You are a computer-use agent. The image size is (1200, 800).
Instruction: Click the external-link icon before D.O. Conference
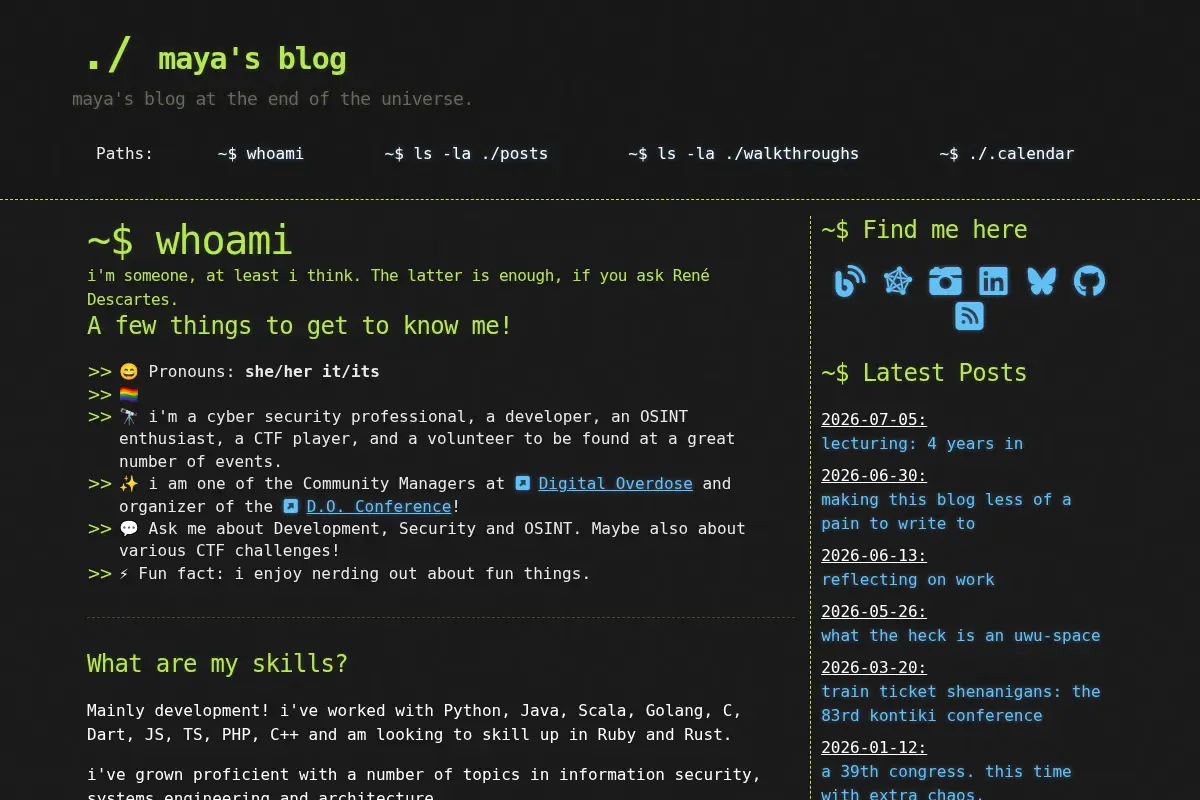[291, 506]
